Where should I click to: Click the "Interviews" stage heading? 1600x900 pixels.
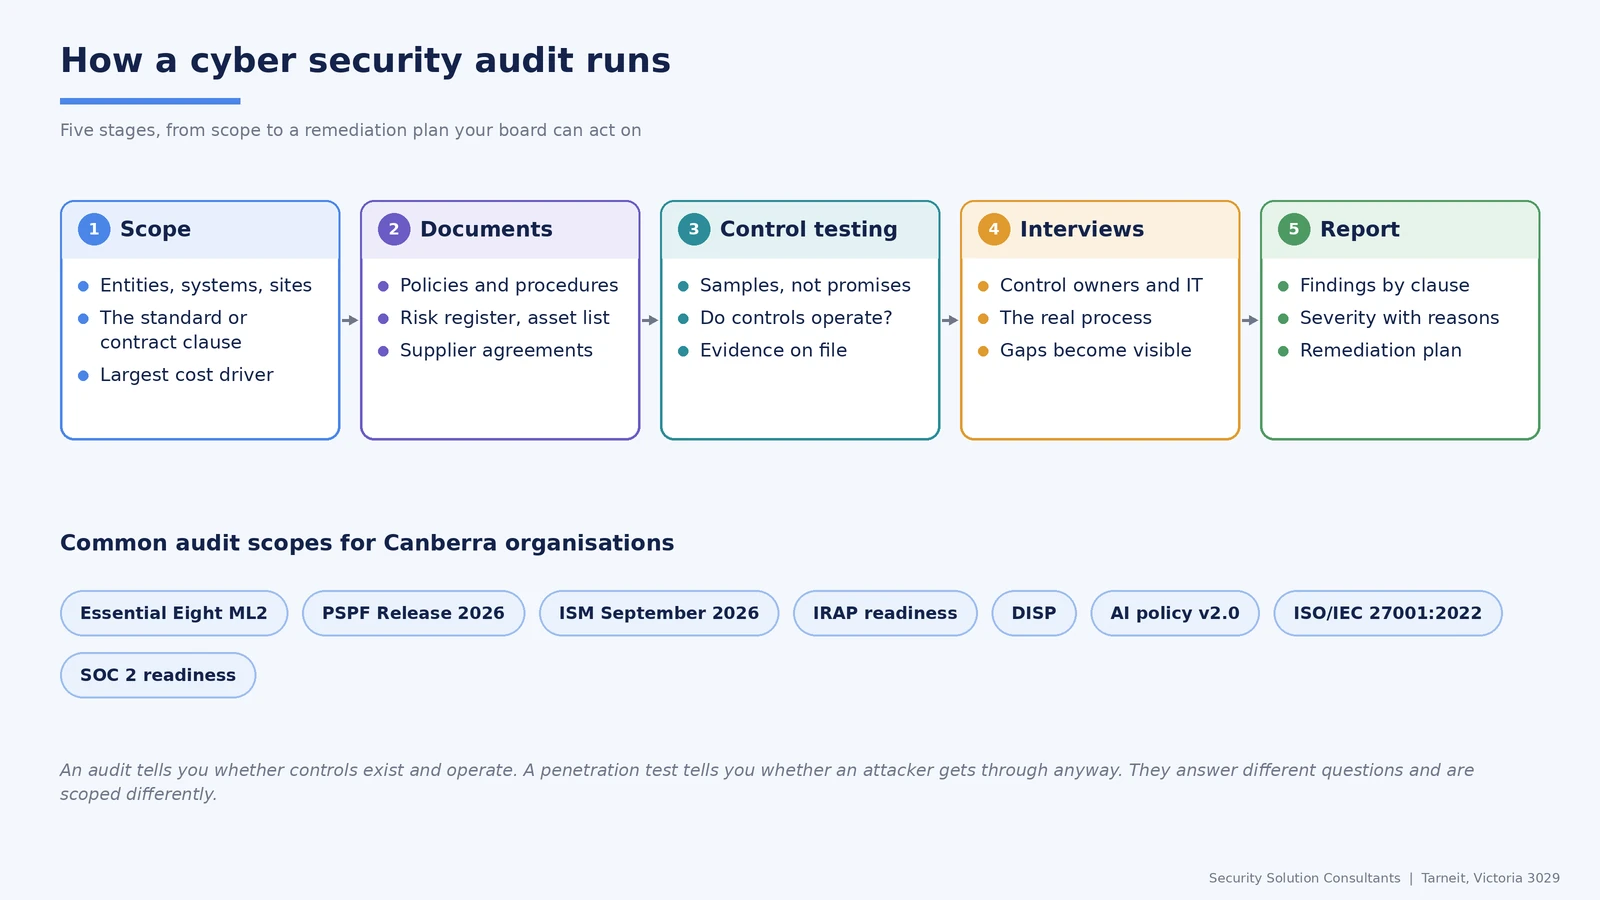tap(1082, 229)
